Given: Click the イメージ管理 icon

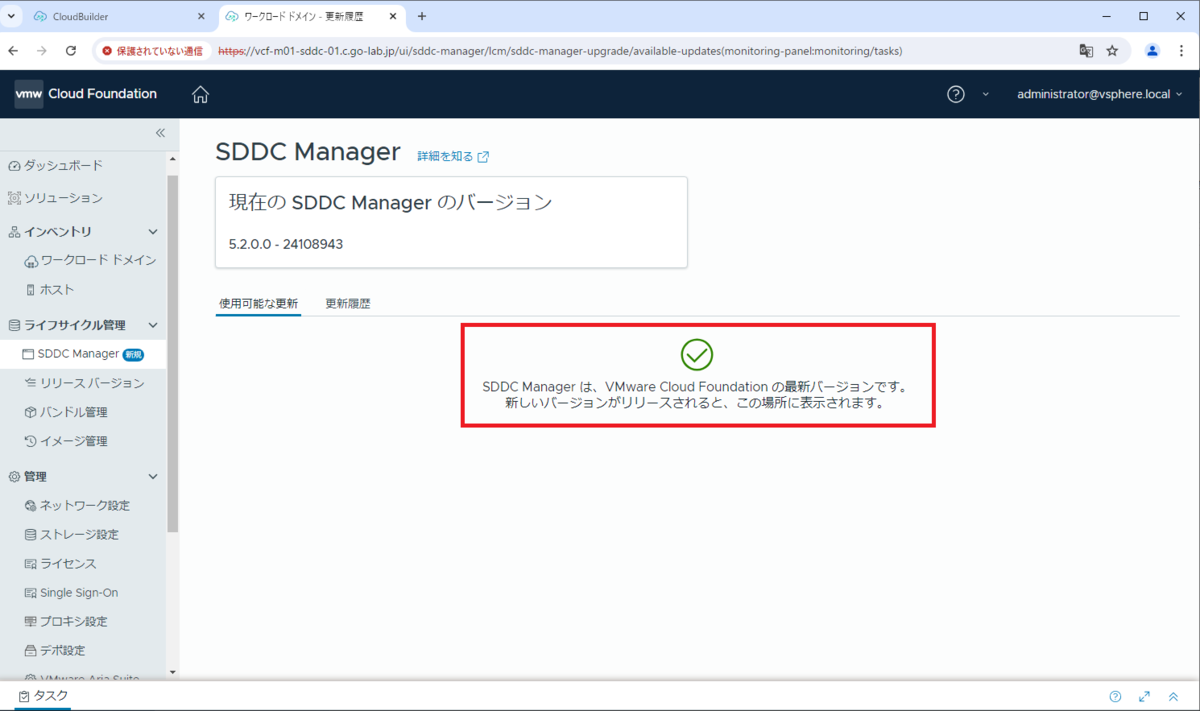Looking at the screenshot, I should pyautogui.click(x=31, y=441).
